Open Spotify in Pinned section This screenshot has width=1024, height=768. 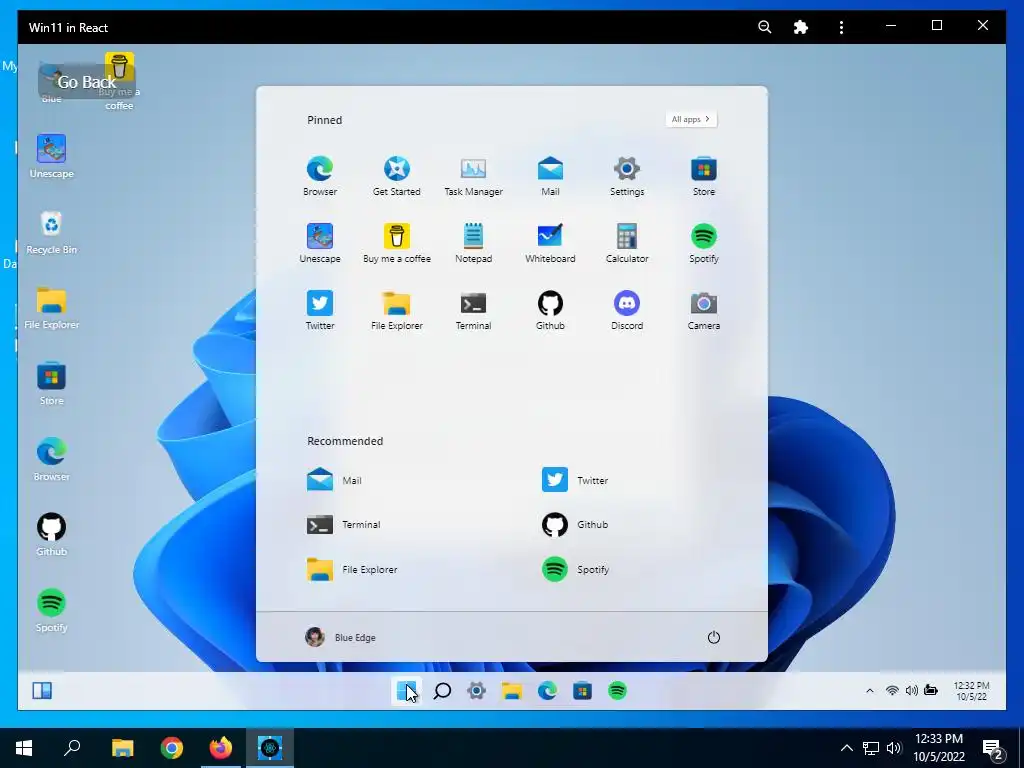click(x=703, y=242)
